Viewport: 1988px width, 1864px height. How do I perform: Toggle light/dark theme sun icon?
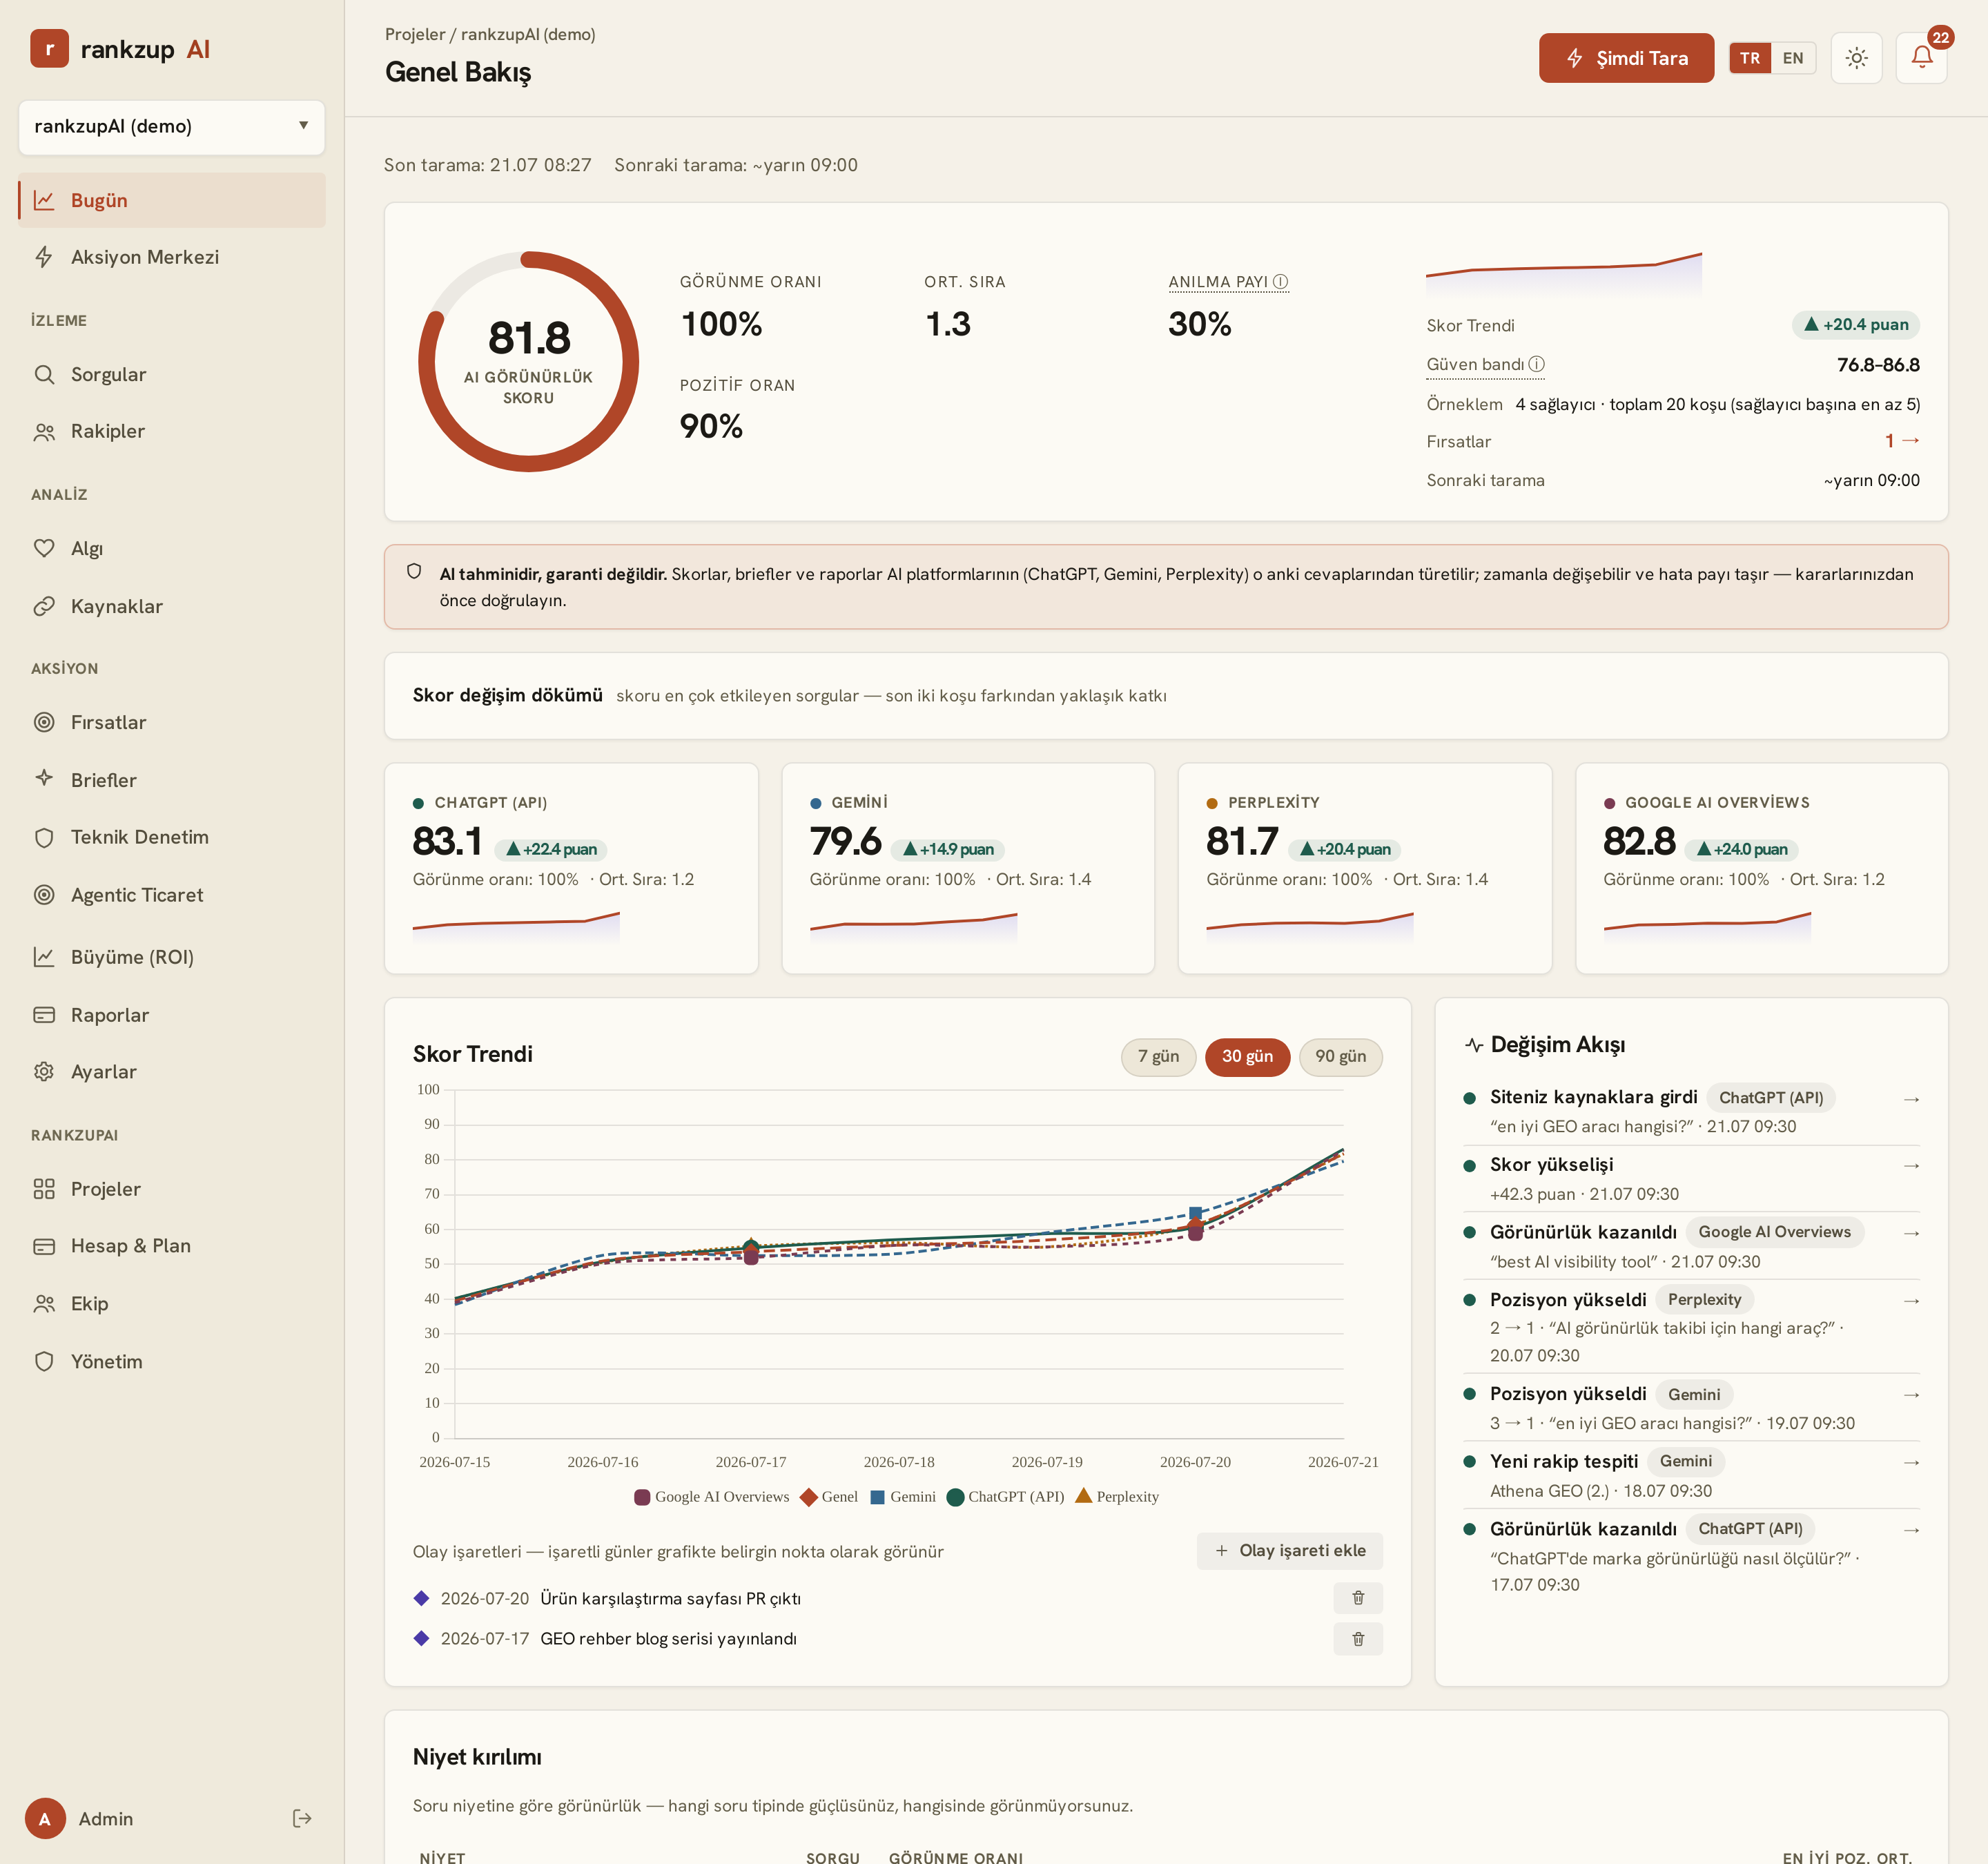[1856, 58]
